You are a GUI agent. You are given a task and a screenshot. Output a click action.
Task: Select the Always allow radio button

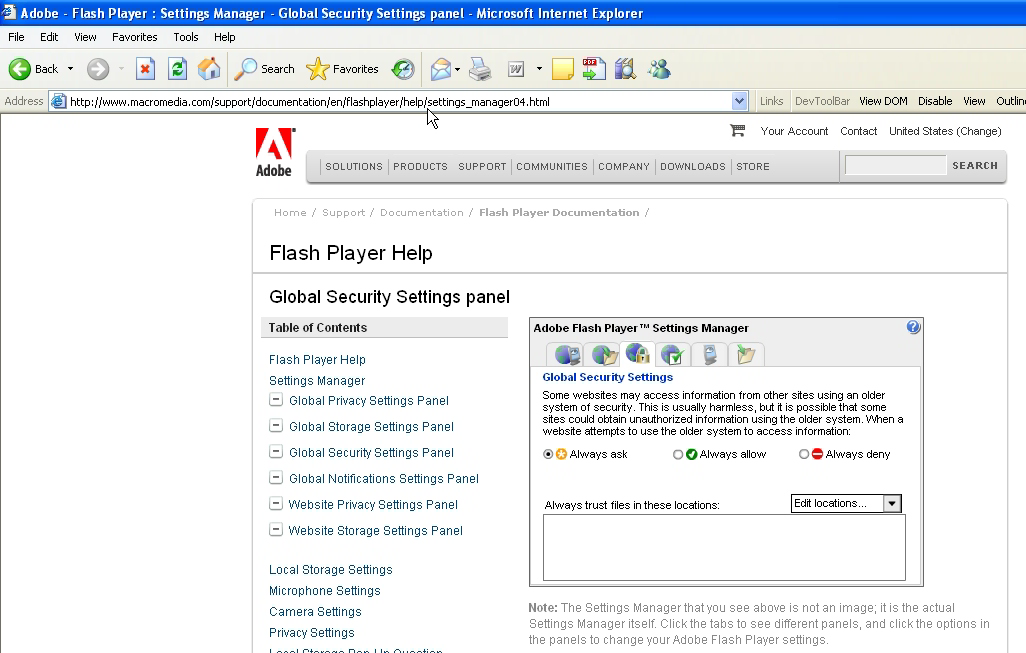(x=678, y=454)
